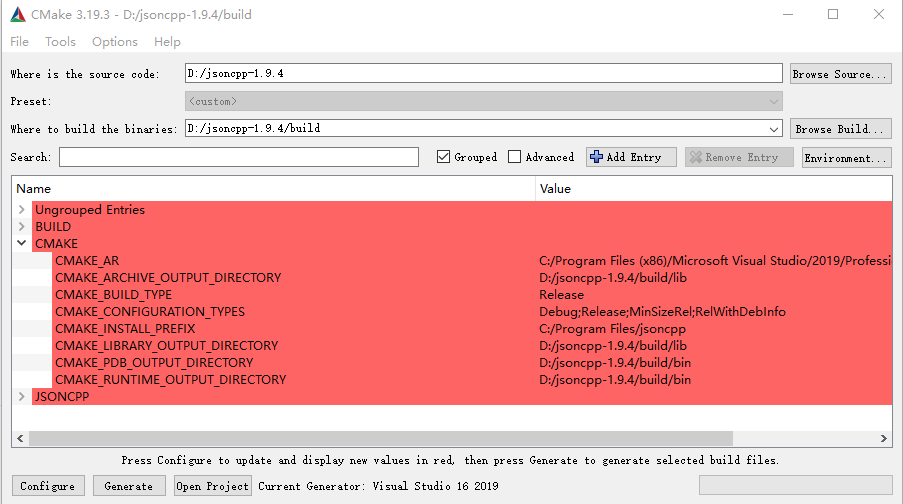Uncheck the Grouped checkbox
The image size is (903, 504).
point(444,157)
